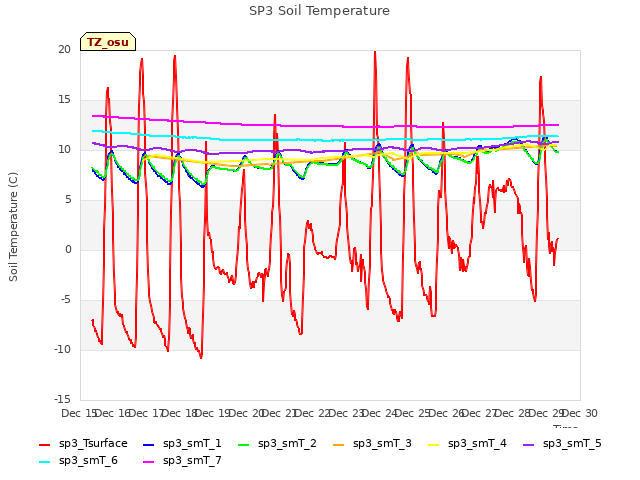Screen dimensions: 640x480
Task: Click the y-axis value -15
Action: coord(63,400)
